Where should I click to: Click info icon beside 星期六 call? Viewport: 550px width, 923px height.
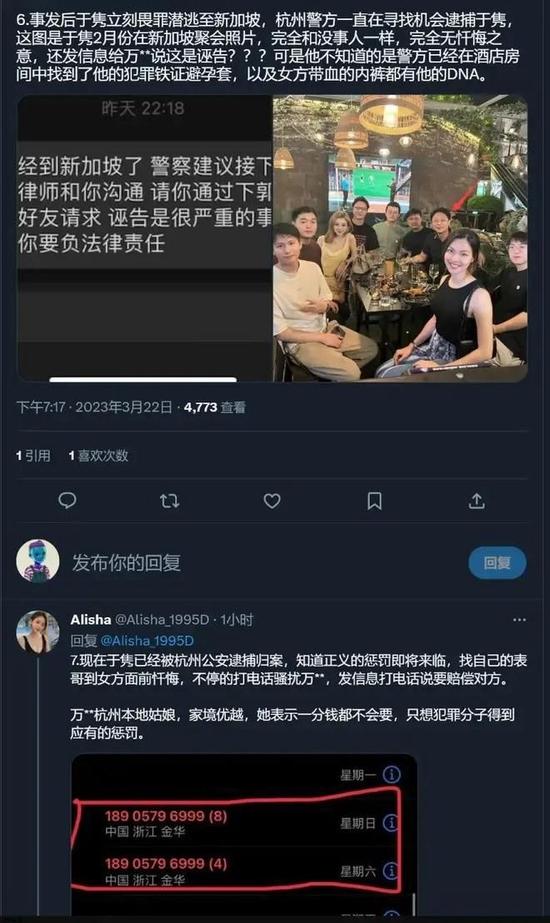(x=391, y=870)
